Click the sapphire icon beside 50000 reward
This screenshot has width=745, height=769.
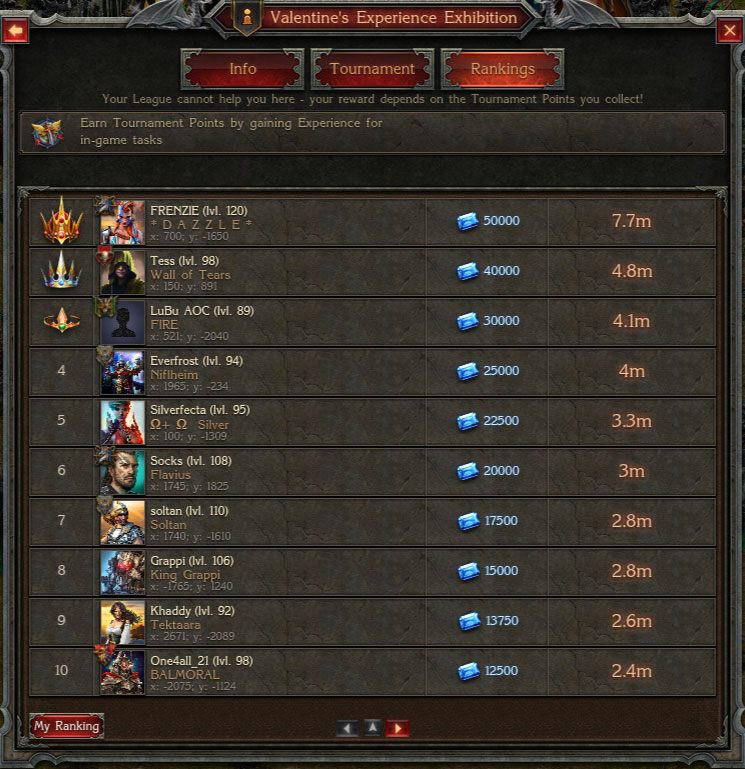(x=467, y=221)
